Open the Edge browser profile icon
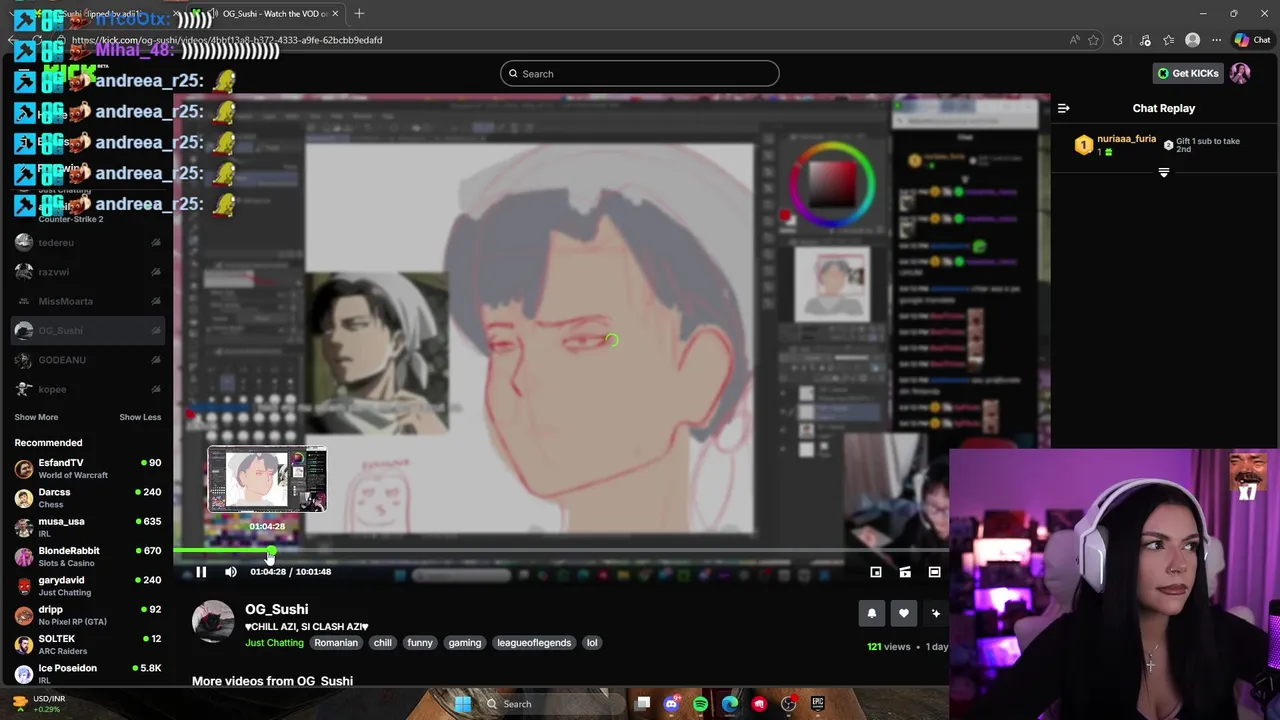Image resolution: width=1280 pixels, height=720 pixels. [x=1192, y=40]
